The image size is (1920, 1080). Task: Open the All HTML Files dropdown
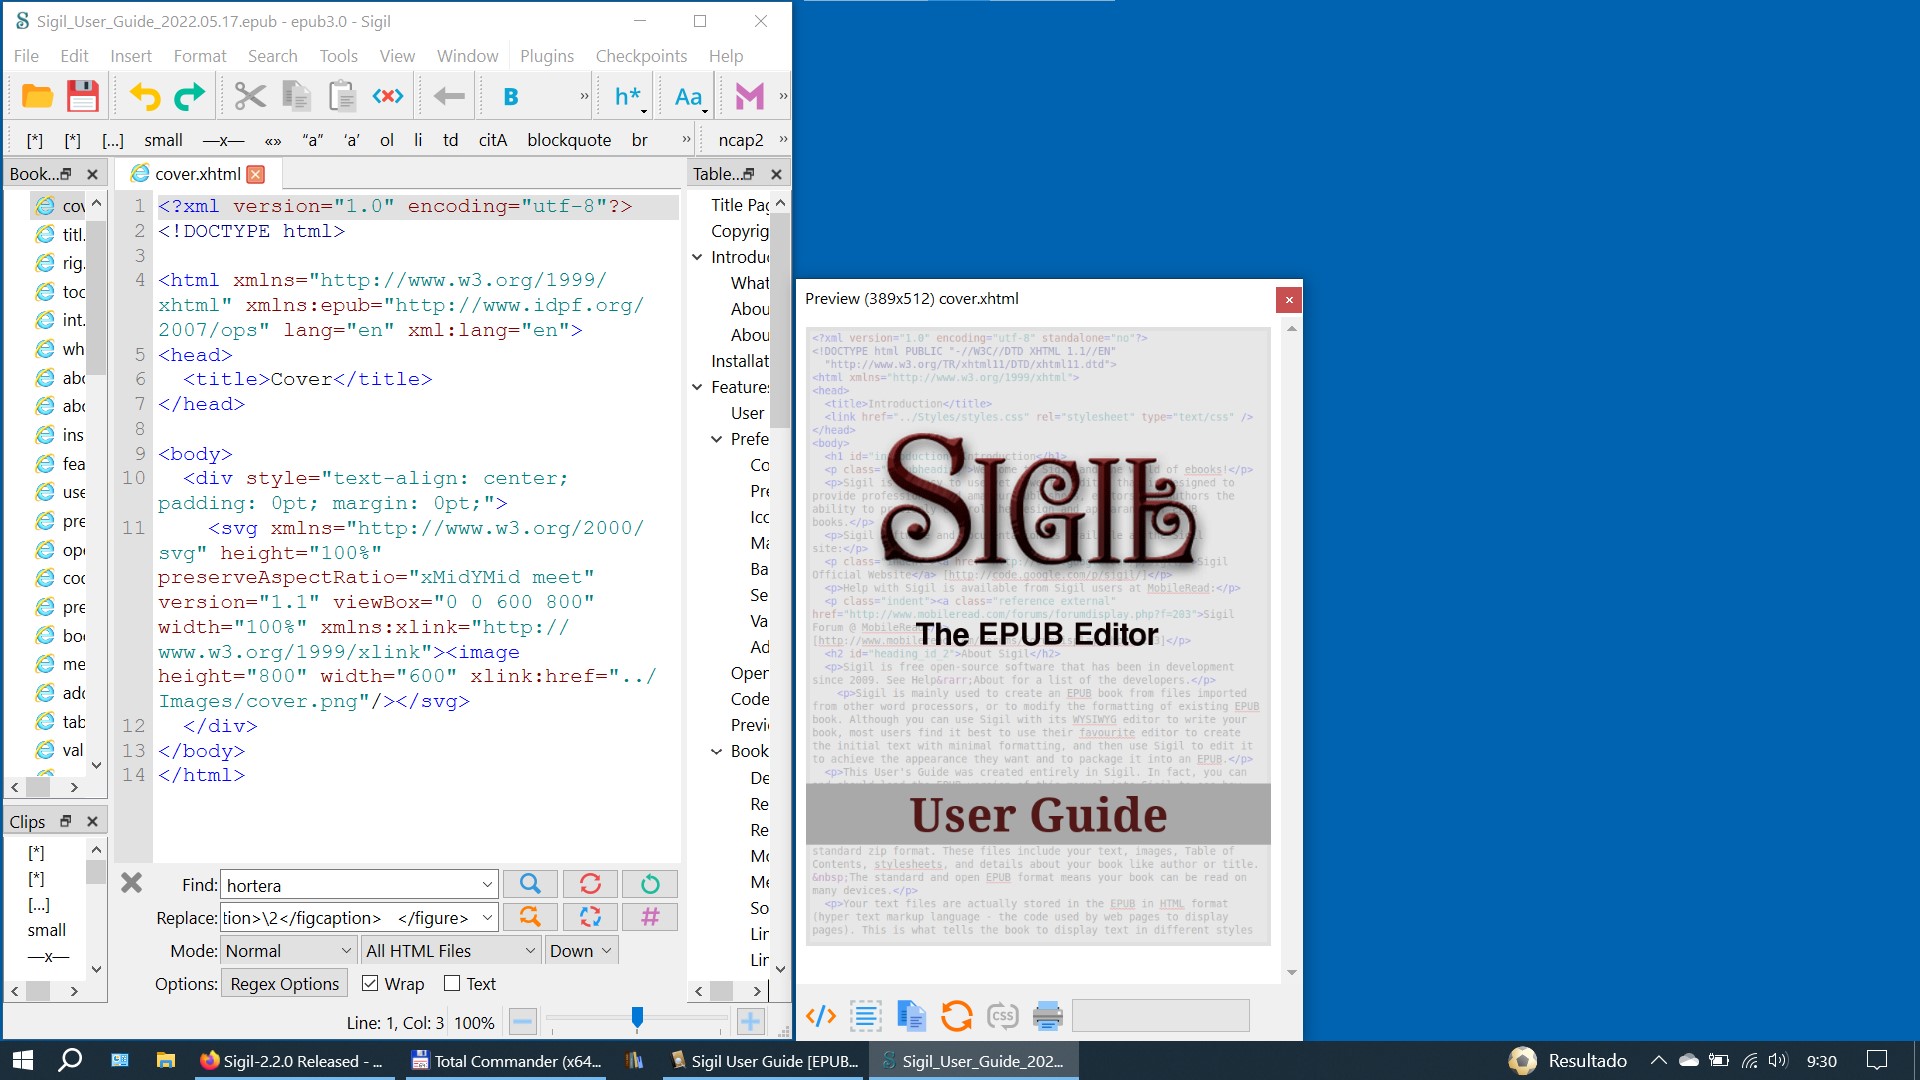pyautogui.click(x=451, y=951)
